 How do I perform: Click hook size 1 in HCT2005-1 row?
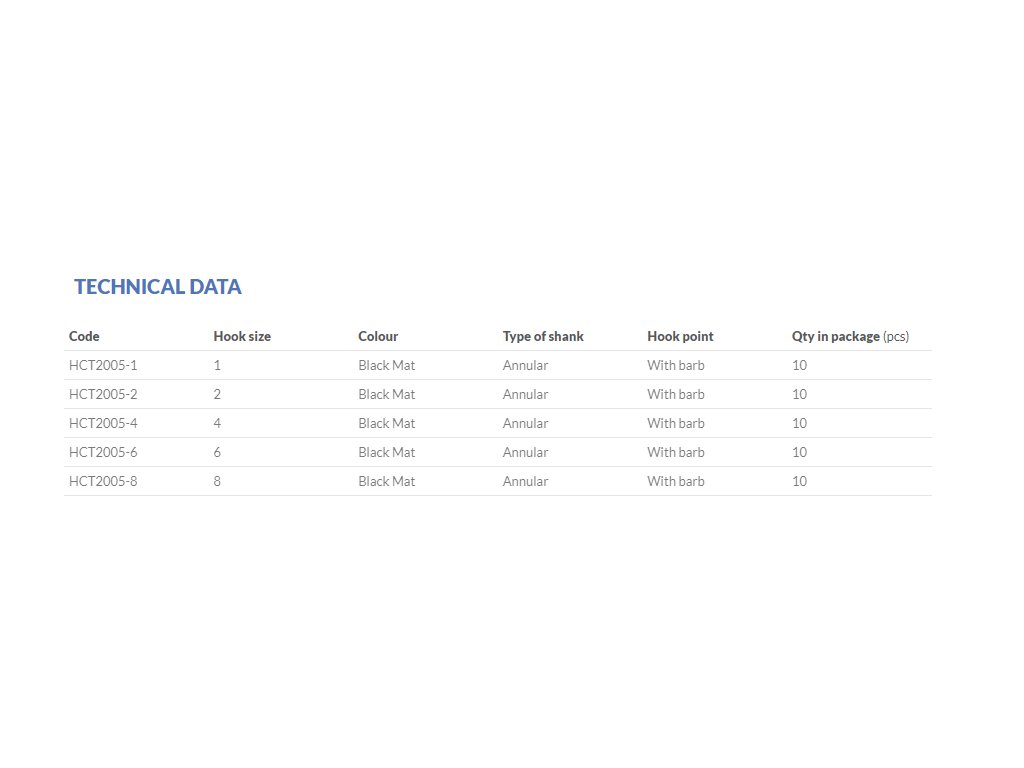pyautogui.click(x=217, y=365)
